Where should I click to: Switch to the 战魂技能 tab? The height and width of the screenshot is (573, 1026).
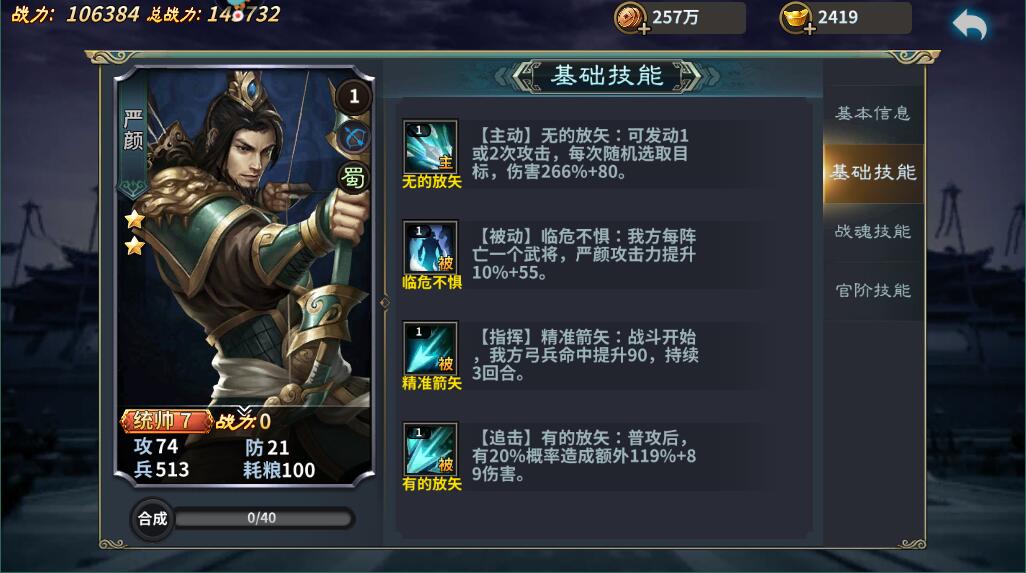coord(873,232)
